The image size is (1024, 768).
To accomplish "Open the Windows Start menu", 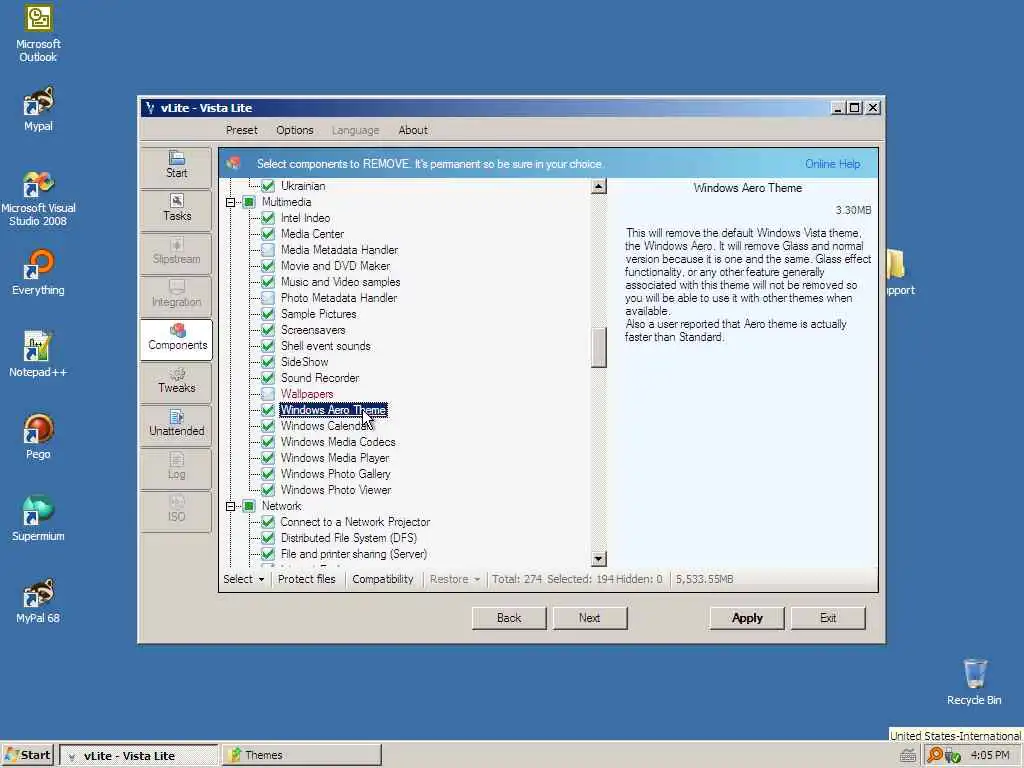I will coord(27,756).
